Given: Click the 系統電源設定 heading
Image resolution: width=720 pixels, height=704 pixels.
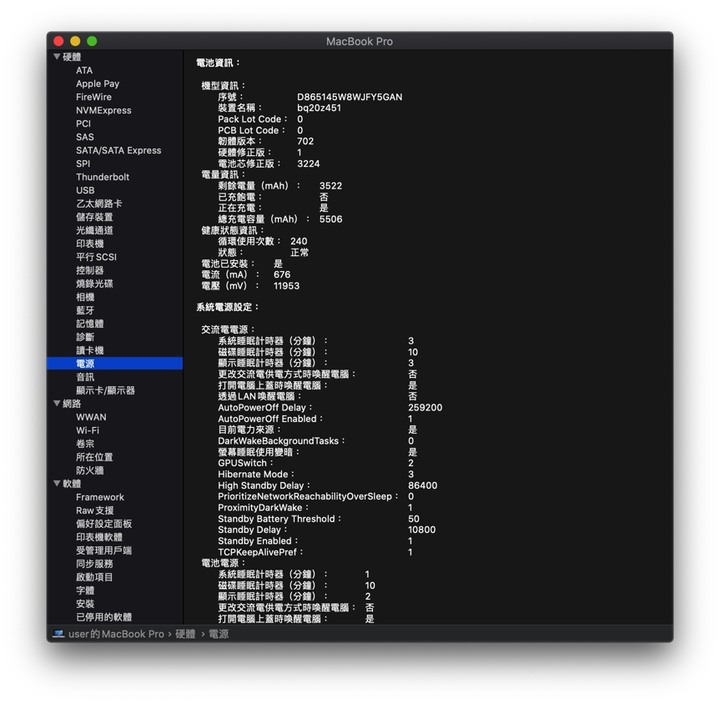Looking at the screenshot, I should (x=227, y=307).
